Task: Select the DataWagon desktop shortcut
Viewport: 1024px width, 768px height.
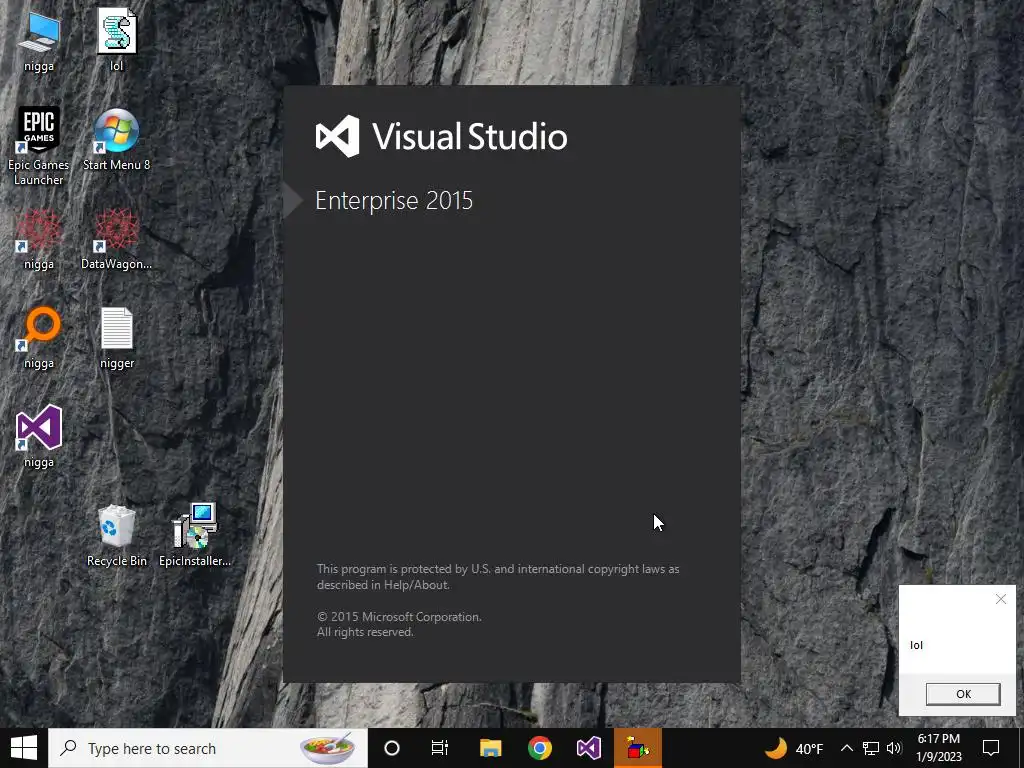Action: (x=117, y=239)
